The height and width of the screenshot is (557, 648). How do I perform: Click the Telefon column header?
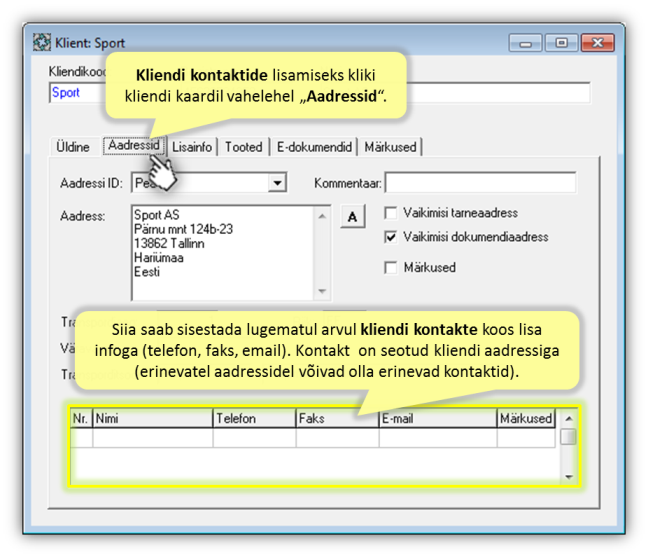255,419
